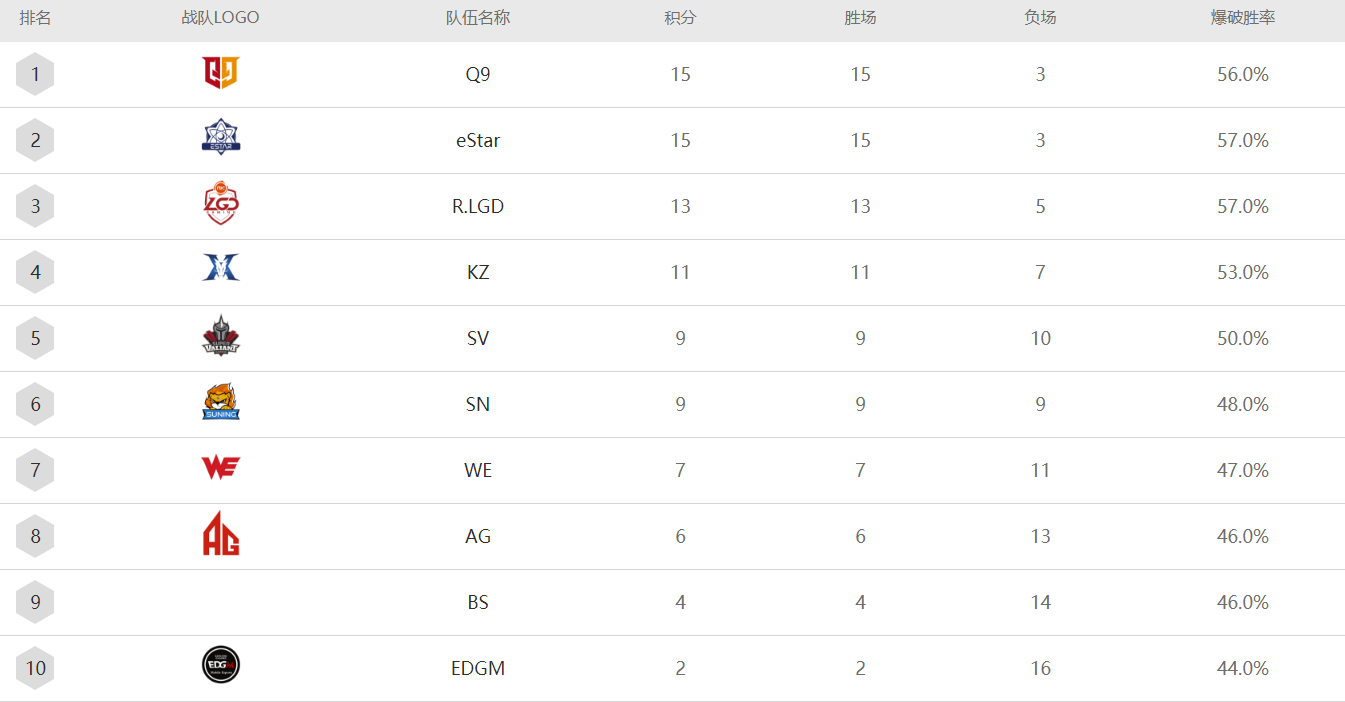This screenshot has width=1345, height=702.
Task: Select the KZ team logo
Action: point(220,268)
